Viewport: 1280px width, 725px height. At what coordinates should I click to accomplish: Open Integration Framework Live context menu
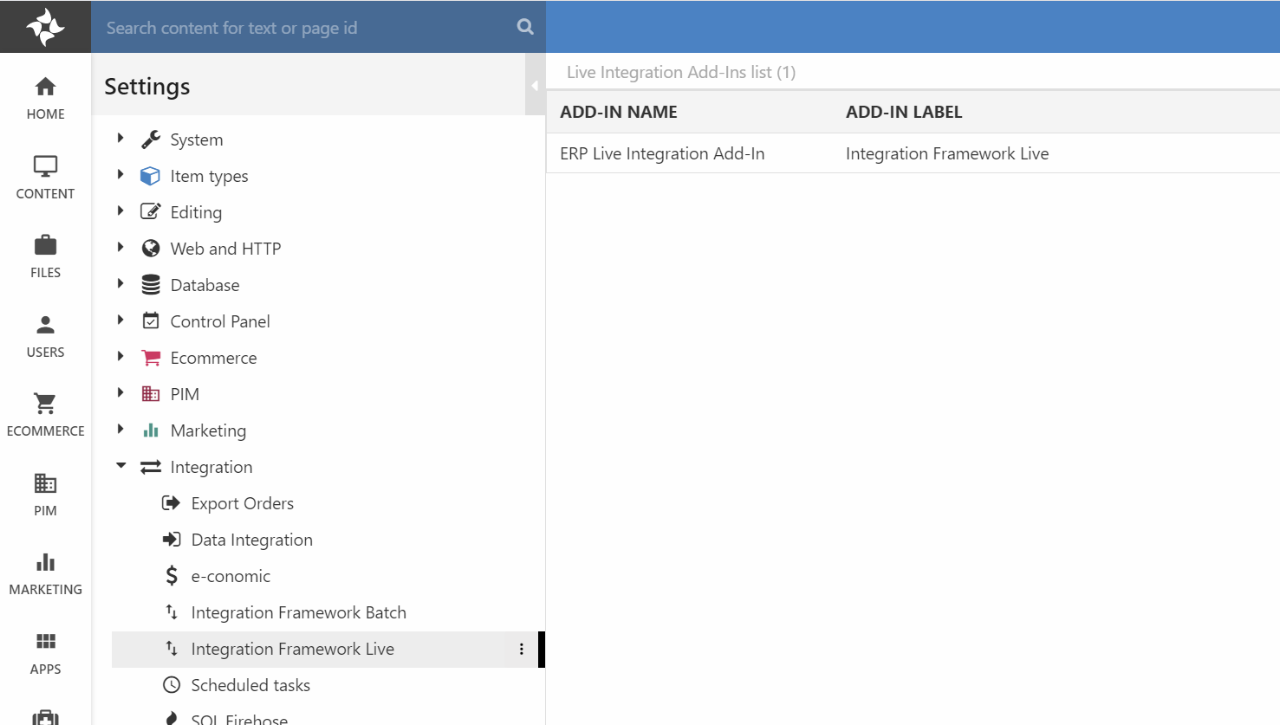click(x=521, y=649)
